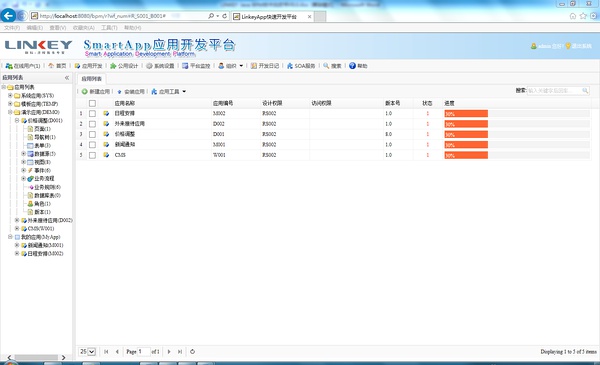Check the checkbox for the CMS row

[x=92, y=155]
